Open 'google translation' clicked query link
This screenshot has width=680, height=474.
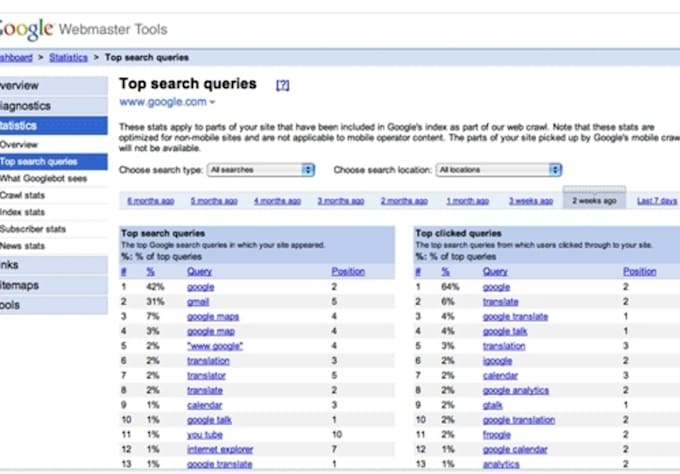tap(519, 420)
